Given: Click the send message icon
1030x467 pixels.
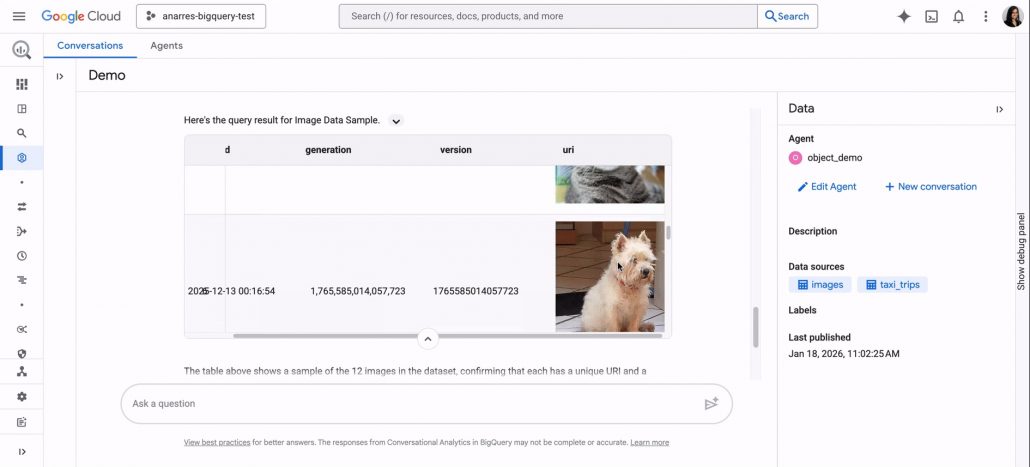Looking at the screenshot, I should (711, 403).
